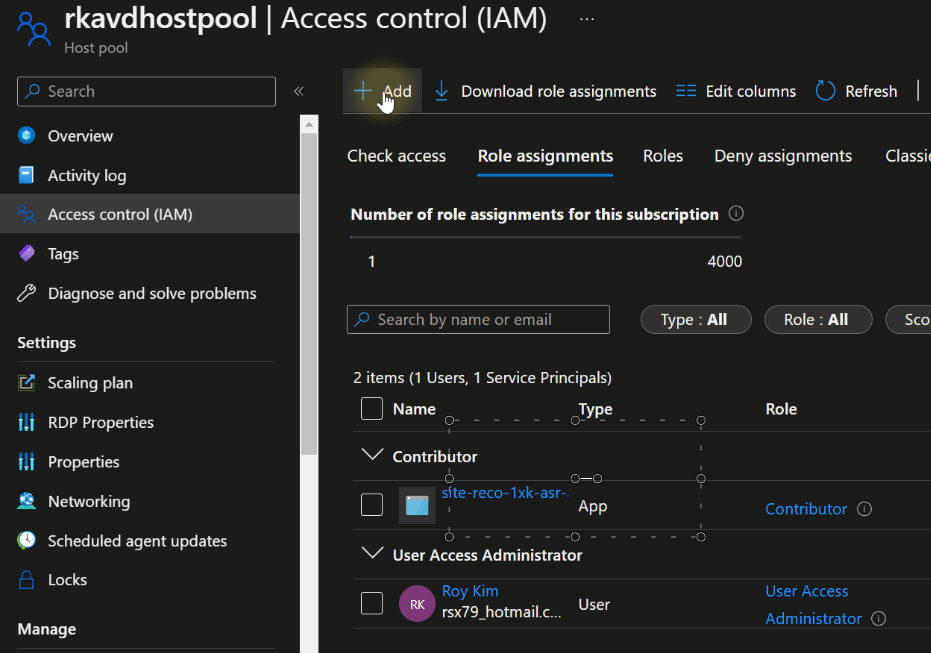The width and height of the screenshot is (931, 653).
Task: Click the Locks padlock icon
Action: coord(27,580)
